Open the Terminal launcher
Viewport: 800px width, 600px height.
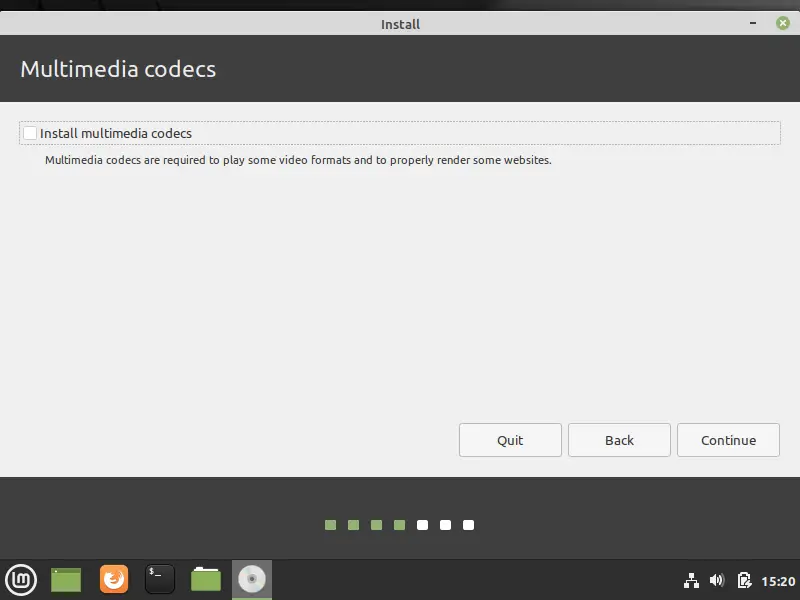tap(160, 579)
